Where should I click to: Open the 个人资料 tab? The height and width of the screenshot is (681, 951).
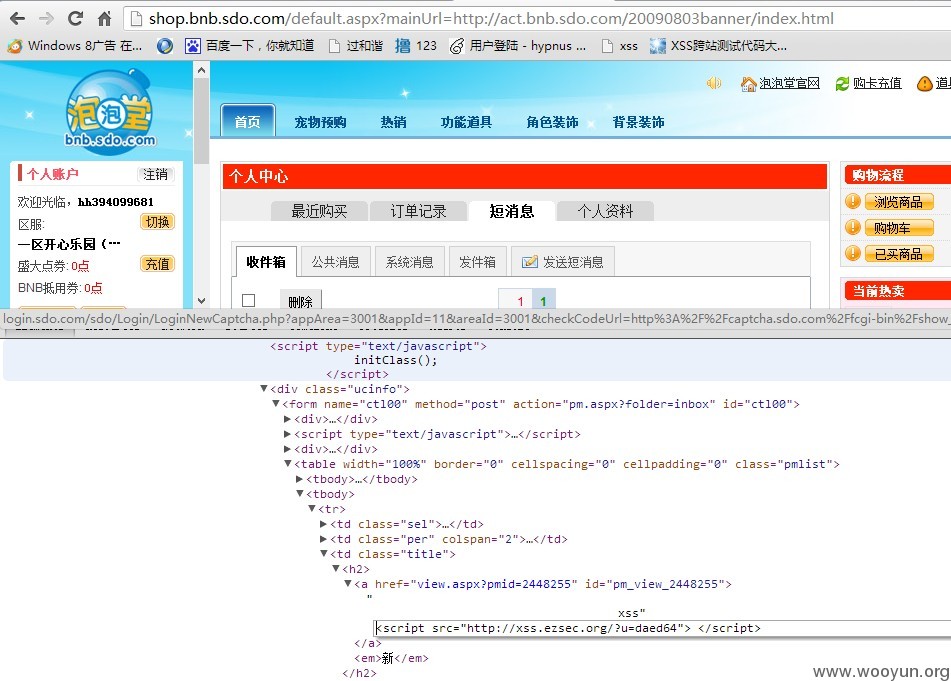point(605,211)
